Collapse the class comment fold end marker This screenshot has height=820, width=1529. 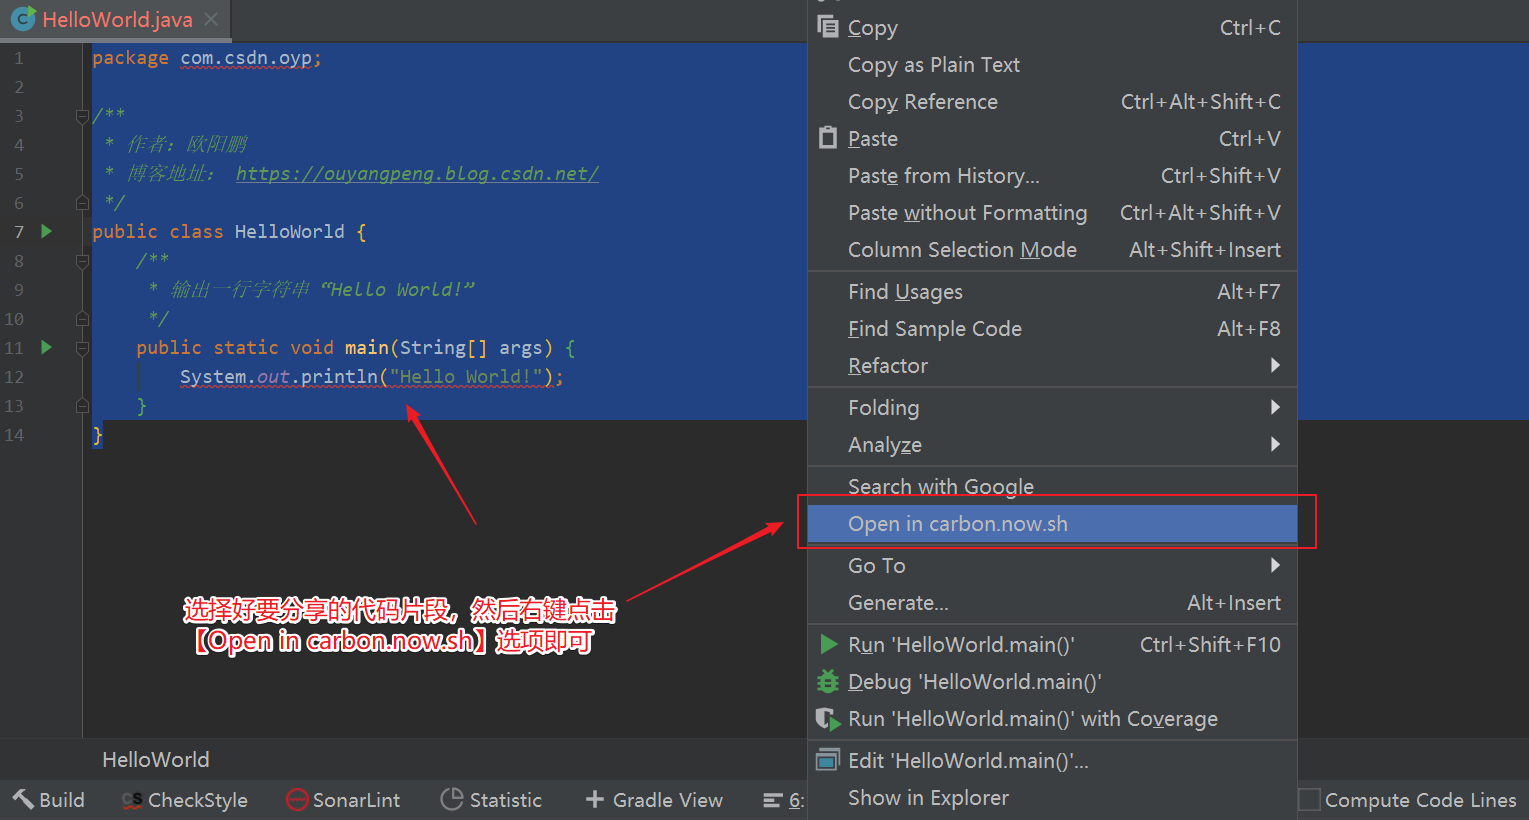point(83,203)
